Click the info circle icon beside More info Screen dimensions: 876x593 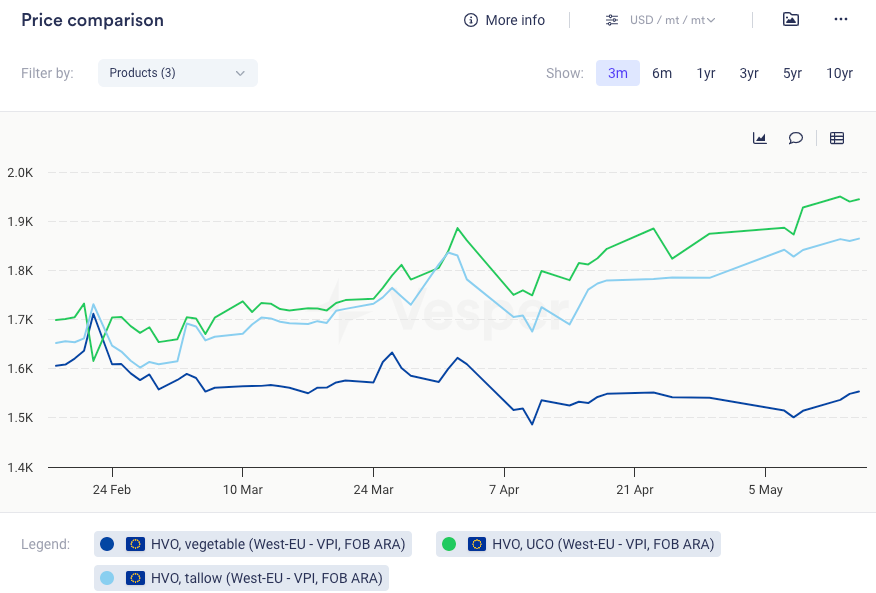coord(471,20)
